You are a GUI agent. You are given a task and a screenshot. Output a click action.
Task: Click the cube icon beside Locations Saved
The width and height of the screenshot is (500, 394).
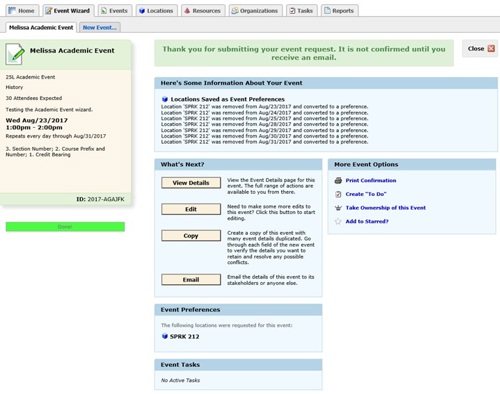165,99
